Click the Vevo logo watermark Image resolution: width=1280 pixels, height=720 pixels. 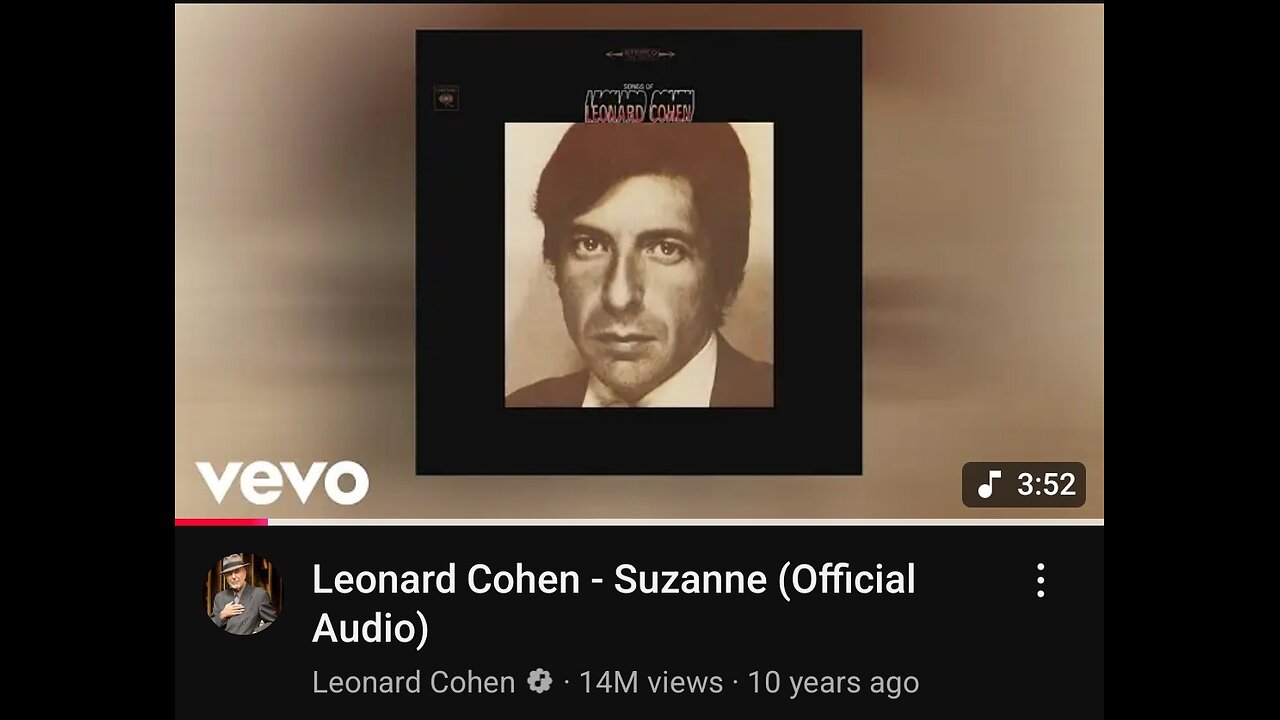tap(282, 483)
